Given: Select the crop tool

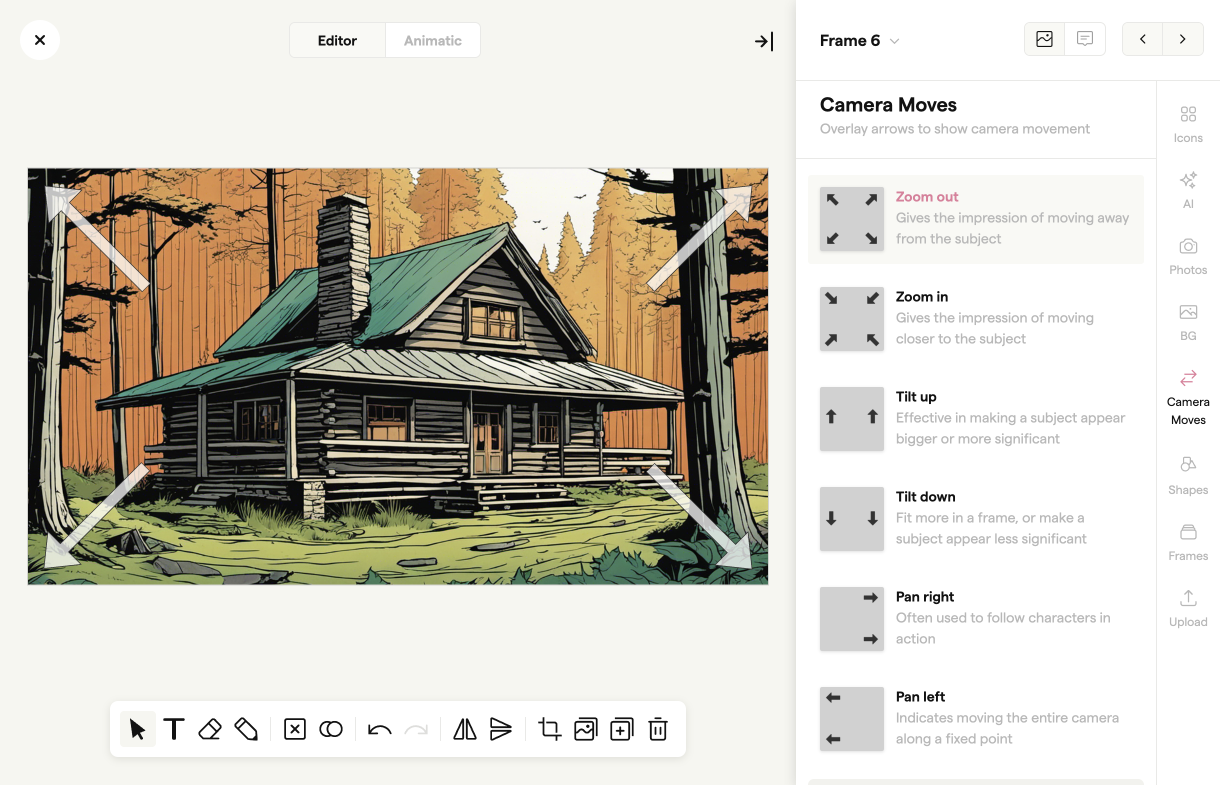Looking at the screenshot, I should pyautogui.click(x=549, y=729).
